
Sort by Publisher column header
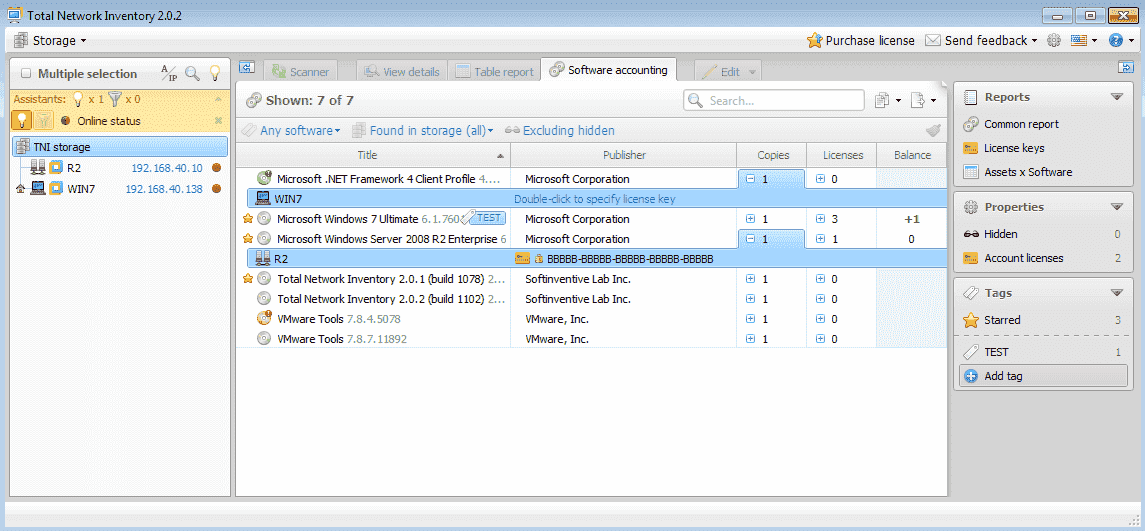624,155
